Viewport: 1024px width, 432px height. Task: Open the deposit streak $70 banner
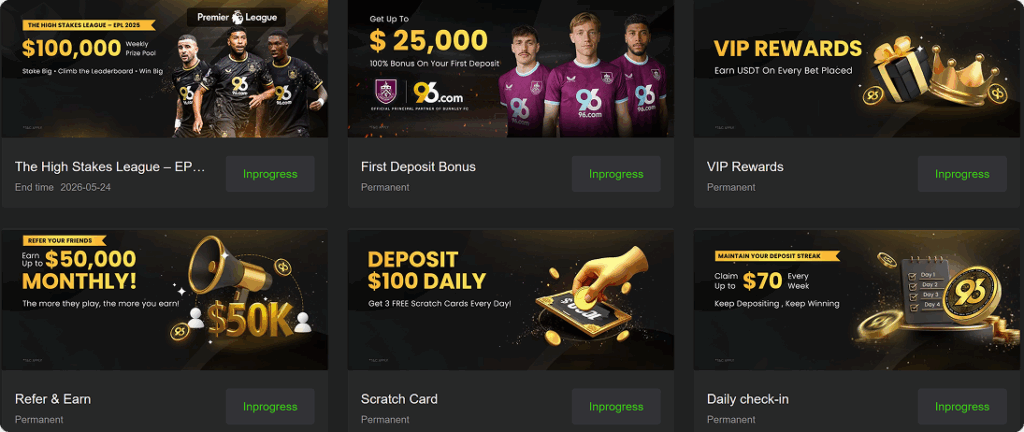pos(857,300)
